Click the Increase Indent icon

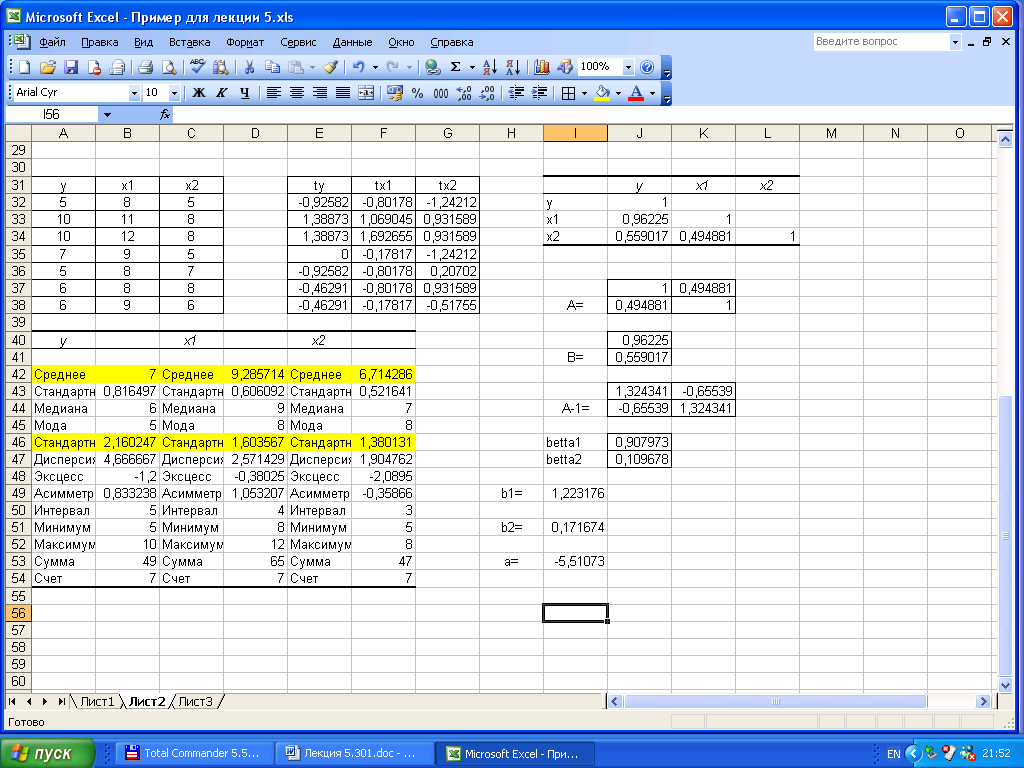[x=539, y=93]
